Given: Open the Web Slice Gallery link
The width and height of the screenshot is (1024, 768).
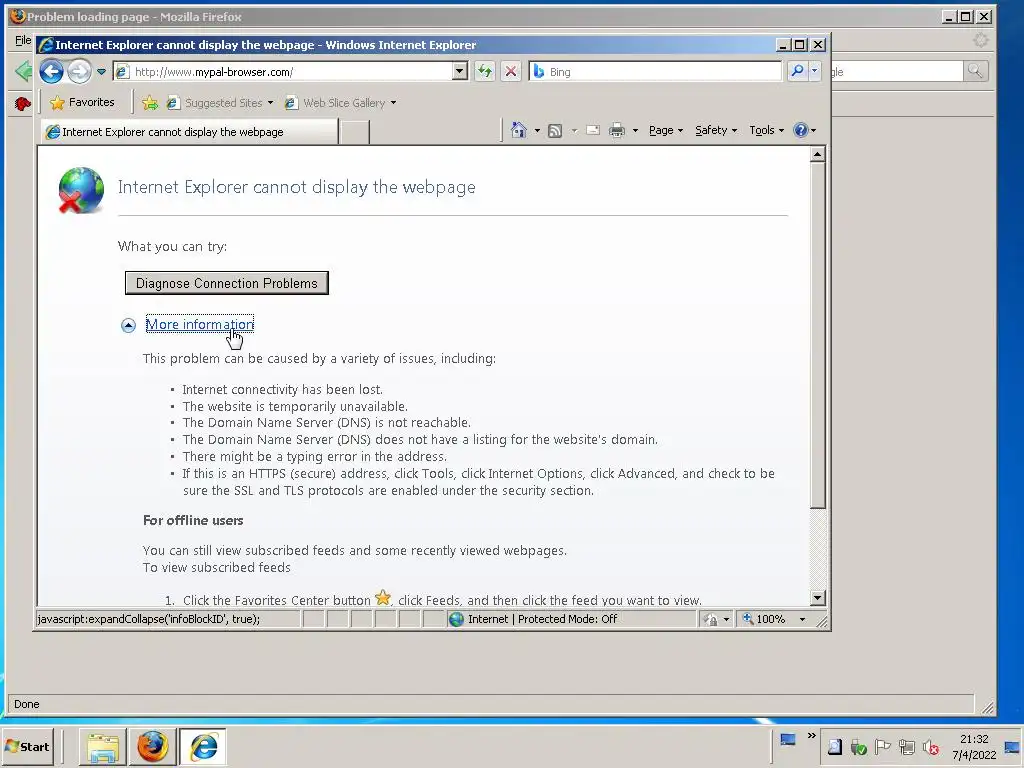Looking at the screenshot, I should [x=340, y=103].
